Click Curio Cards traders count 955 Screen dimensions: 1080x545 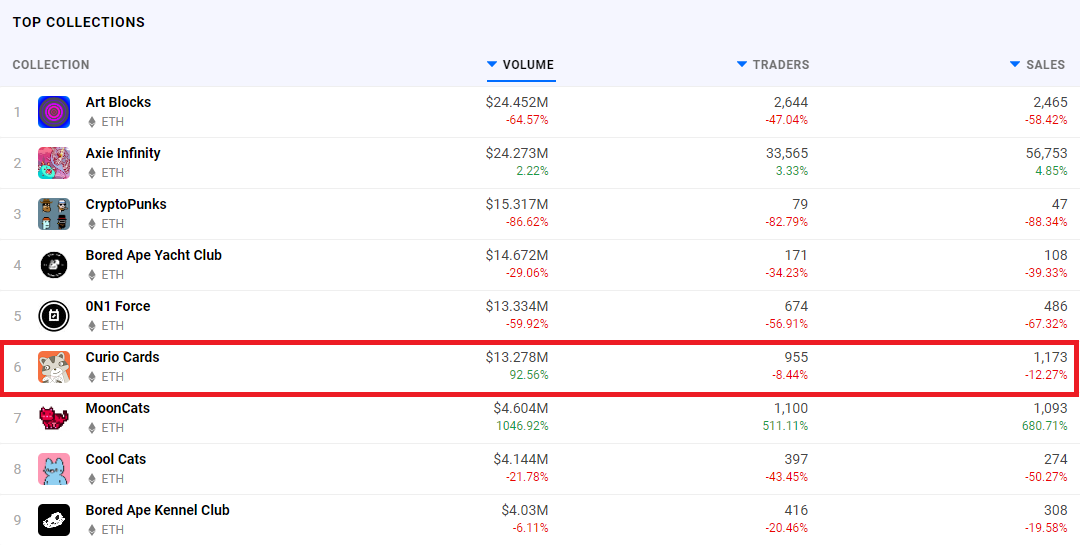pyautogui.click(x=796, y=358)
